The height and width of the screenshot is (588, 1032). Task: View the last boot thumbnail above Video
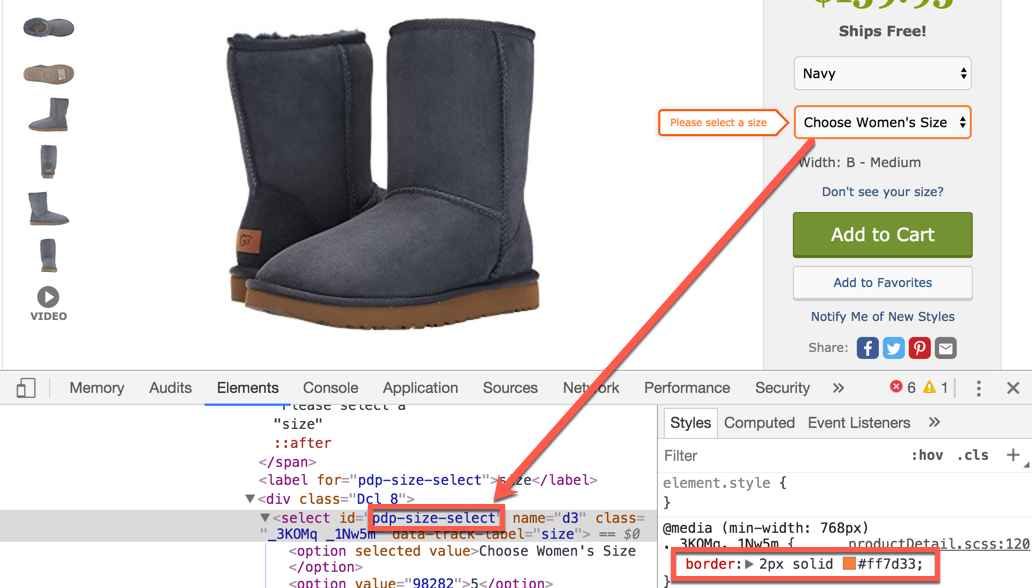click(48, 255)
